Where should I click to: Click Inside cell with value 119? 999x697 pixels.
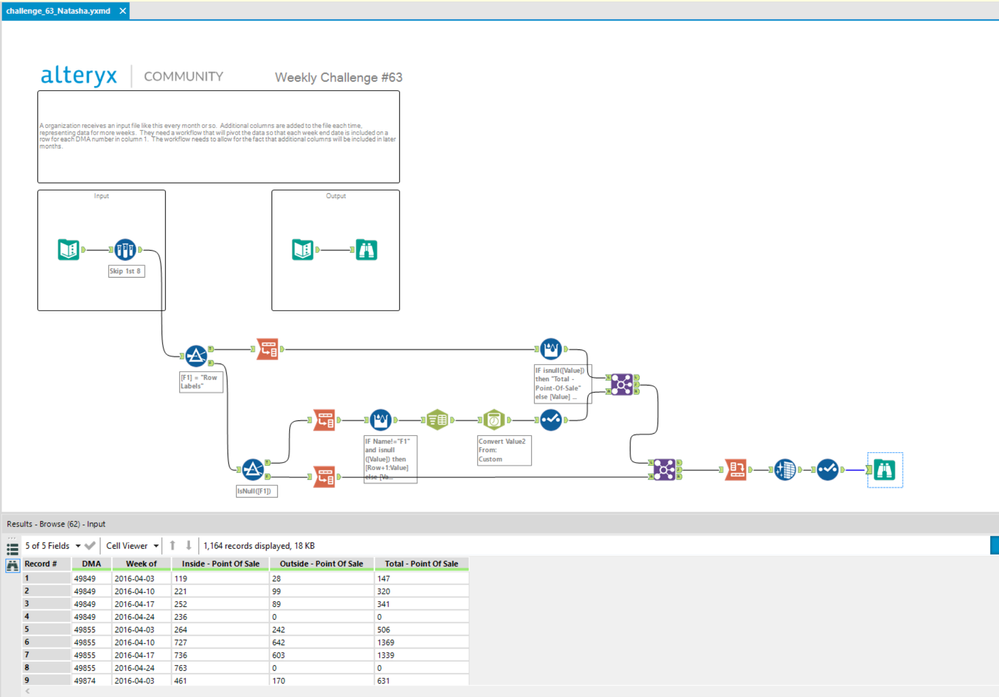220,578
